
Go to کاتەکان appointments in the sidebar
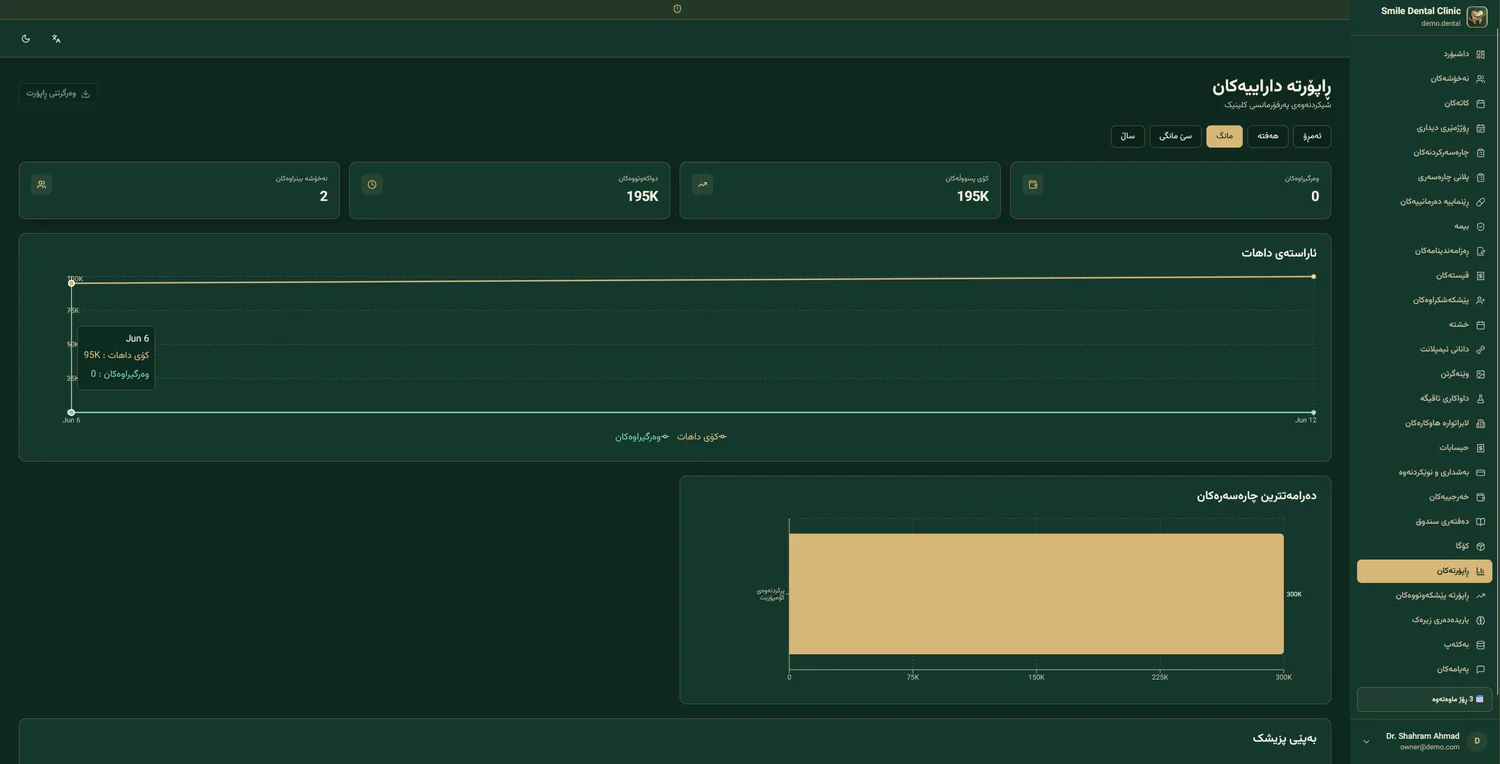click(x=1424, y=103)
